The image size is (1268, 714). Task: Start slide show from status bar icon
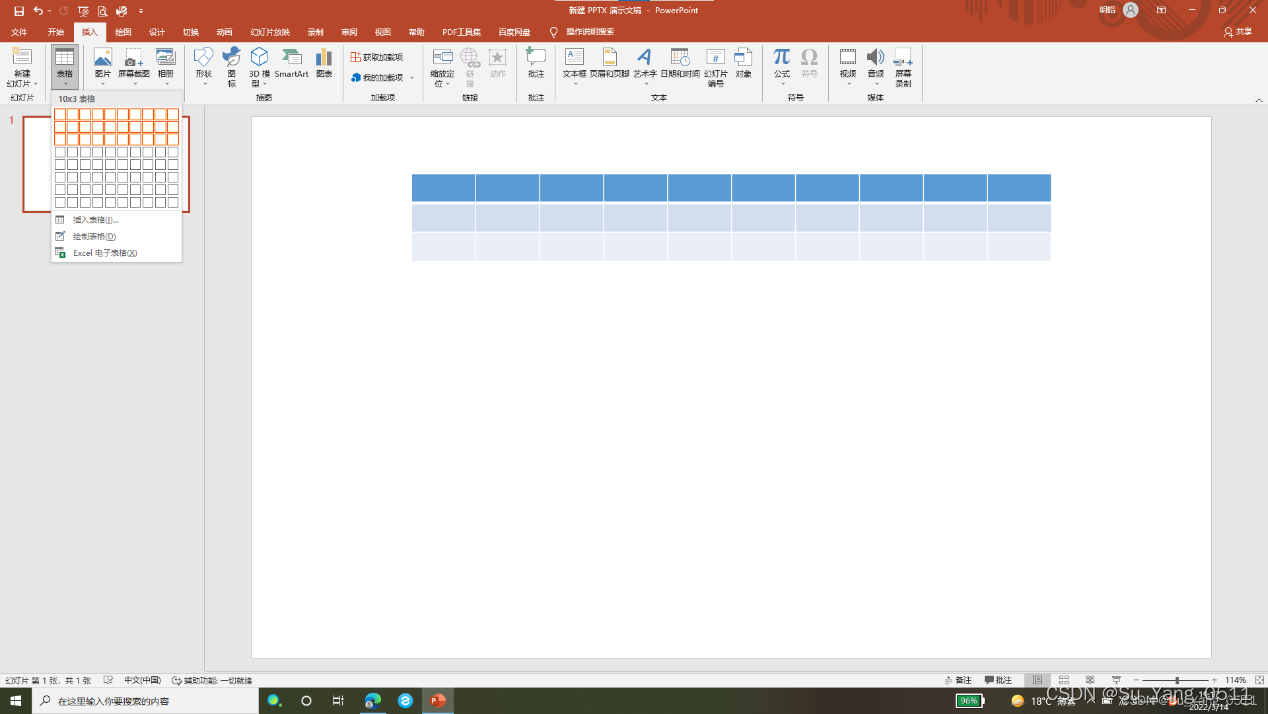[x=1116, y=680]
